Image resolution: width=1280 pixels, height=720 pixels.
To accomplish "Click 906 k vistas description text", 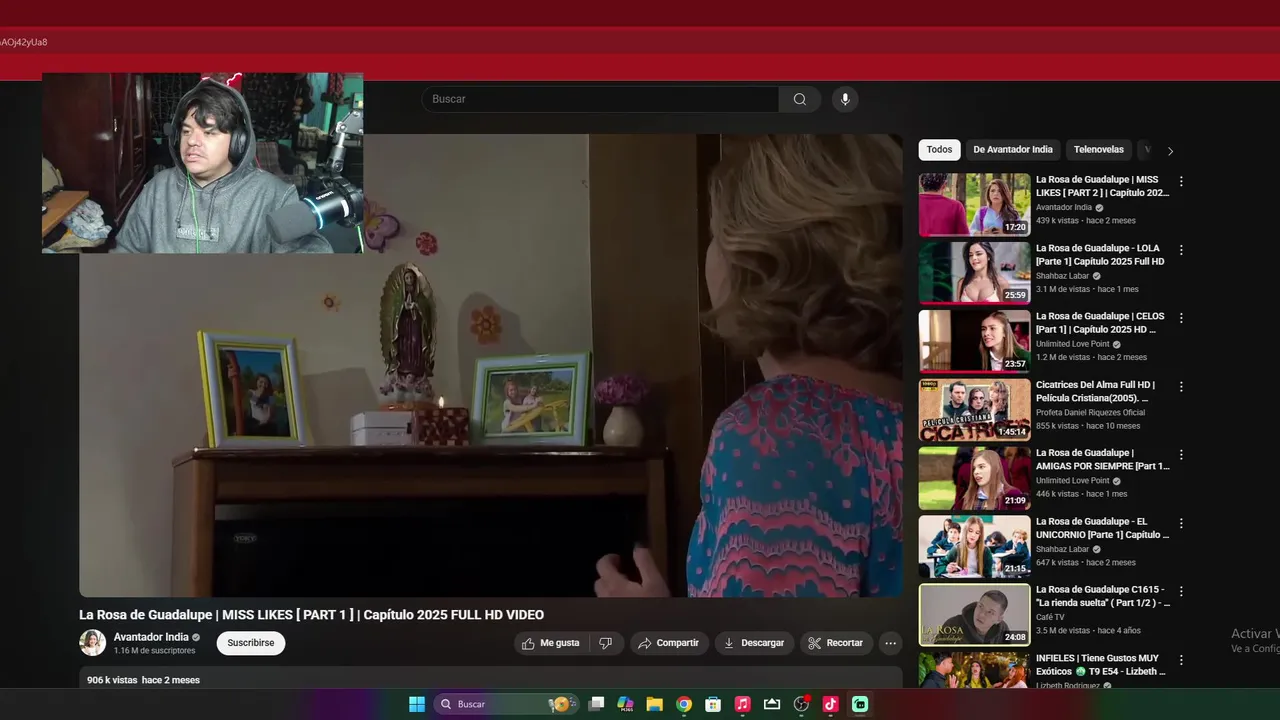I will [x=143, y=680].
